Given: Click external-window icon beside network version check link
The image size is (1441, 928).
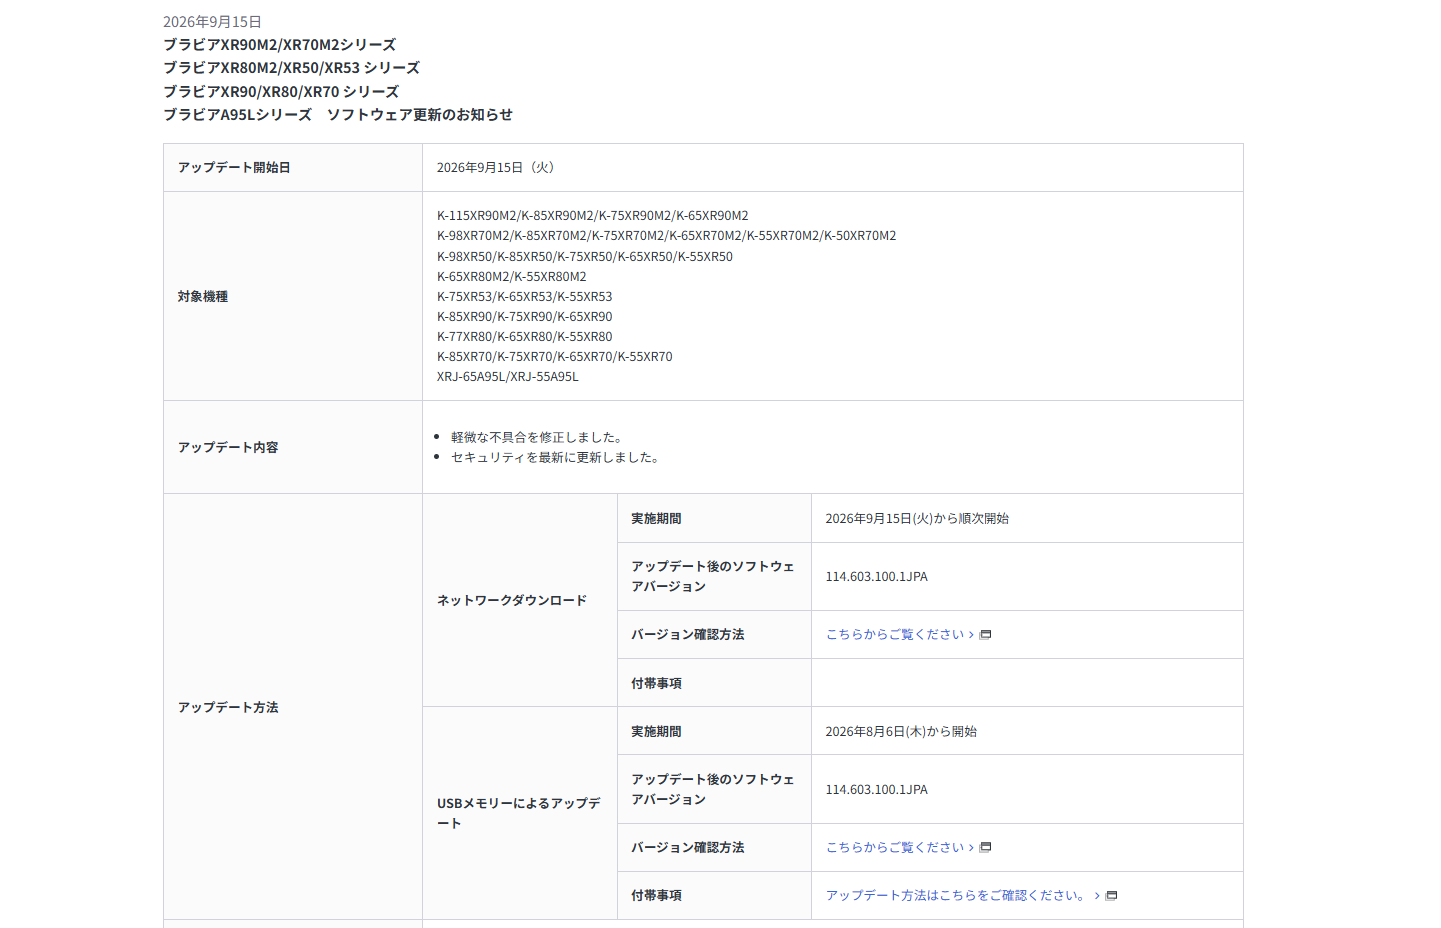Looking at the screenshot, I should click(x=985, y=635).
